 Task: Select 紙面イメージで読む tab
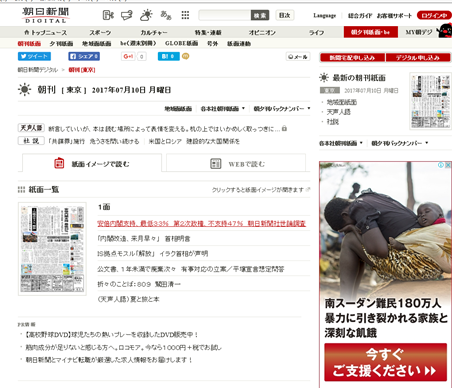point(92,163)
